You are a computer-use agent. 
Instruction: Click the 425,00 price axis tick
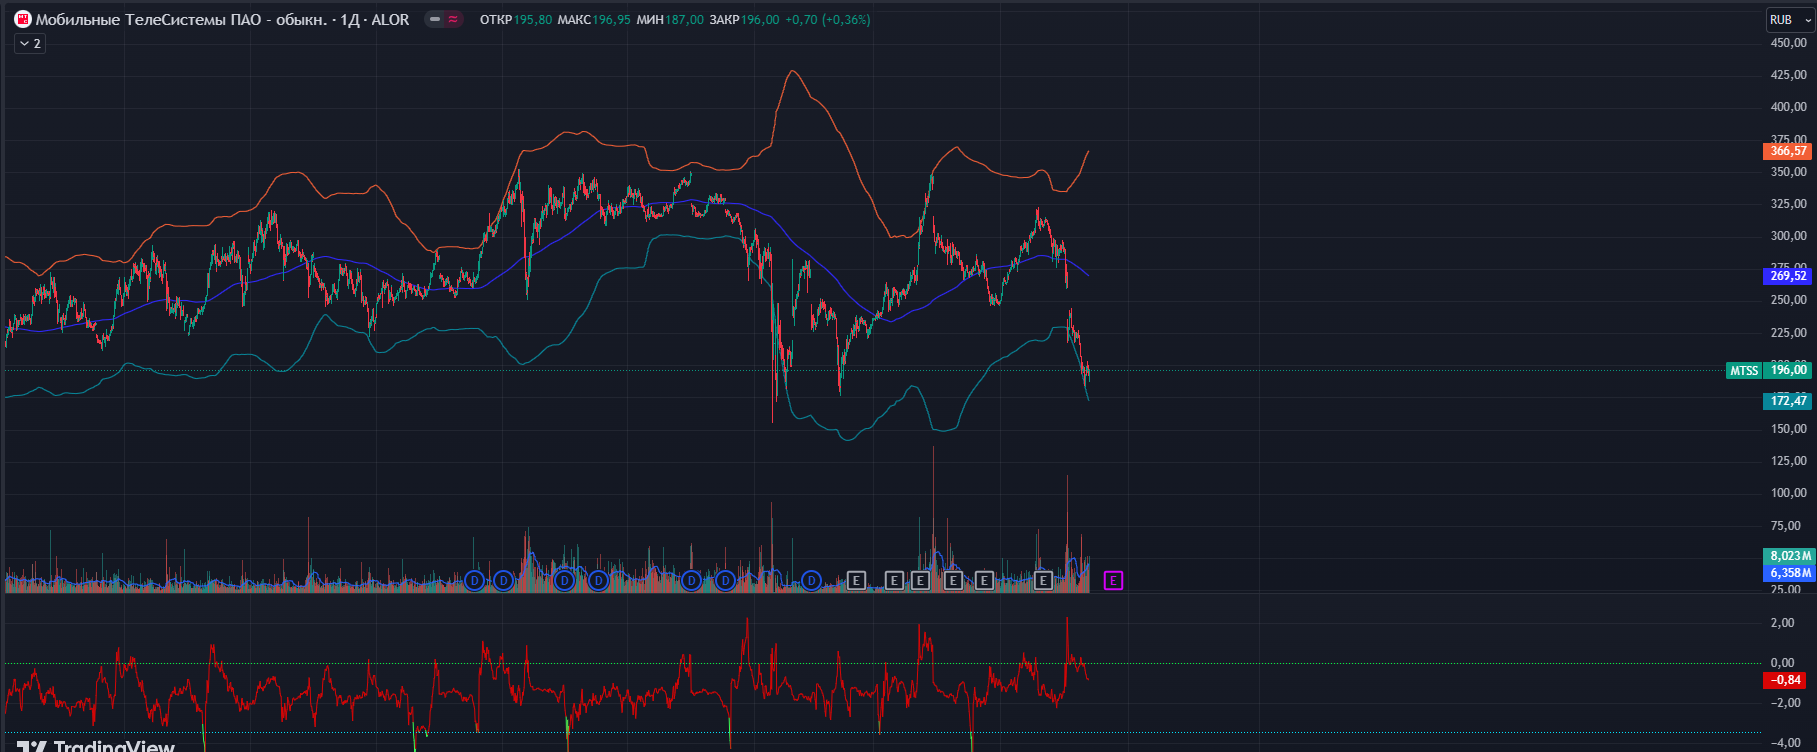pos(1789,75)
